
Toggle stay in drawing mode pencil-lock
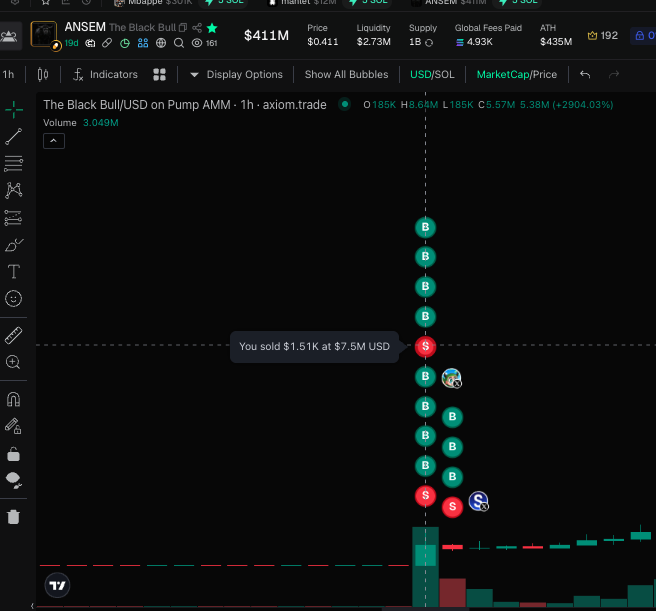click(13, 426)
